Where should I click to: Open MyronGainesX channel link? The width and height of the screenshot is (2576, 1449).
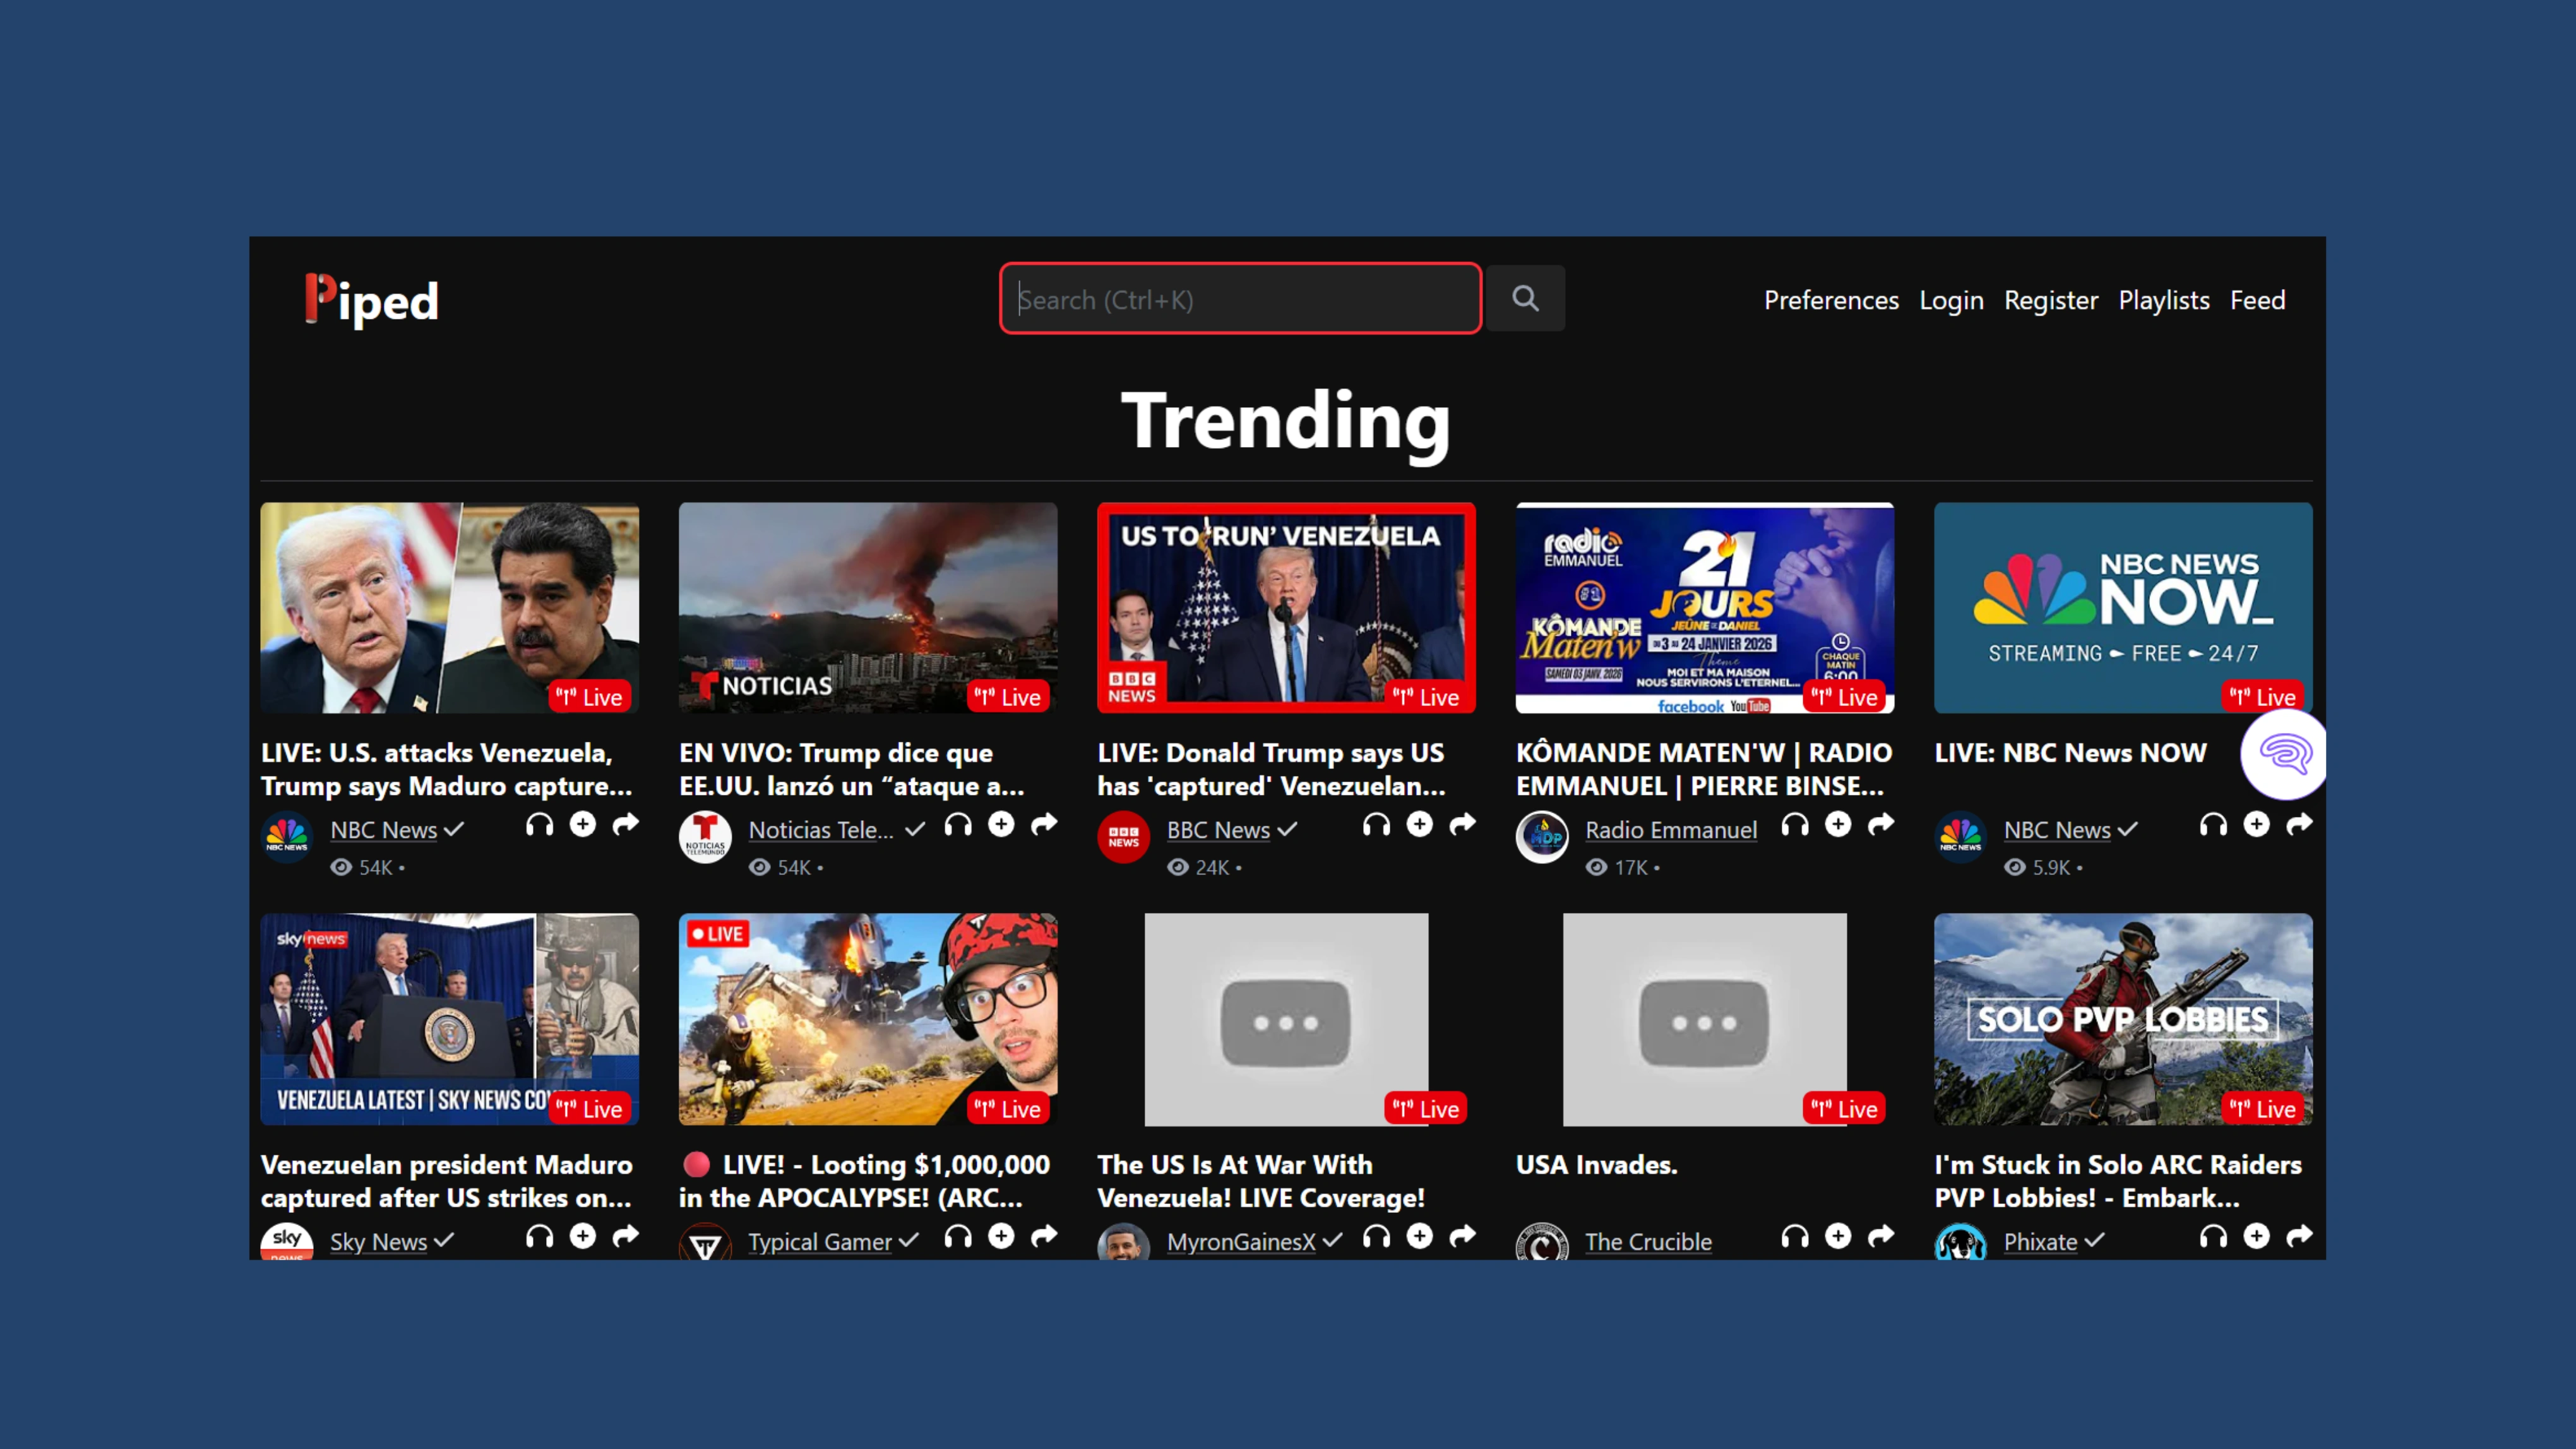point(1241,1242)
